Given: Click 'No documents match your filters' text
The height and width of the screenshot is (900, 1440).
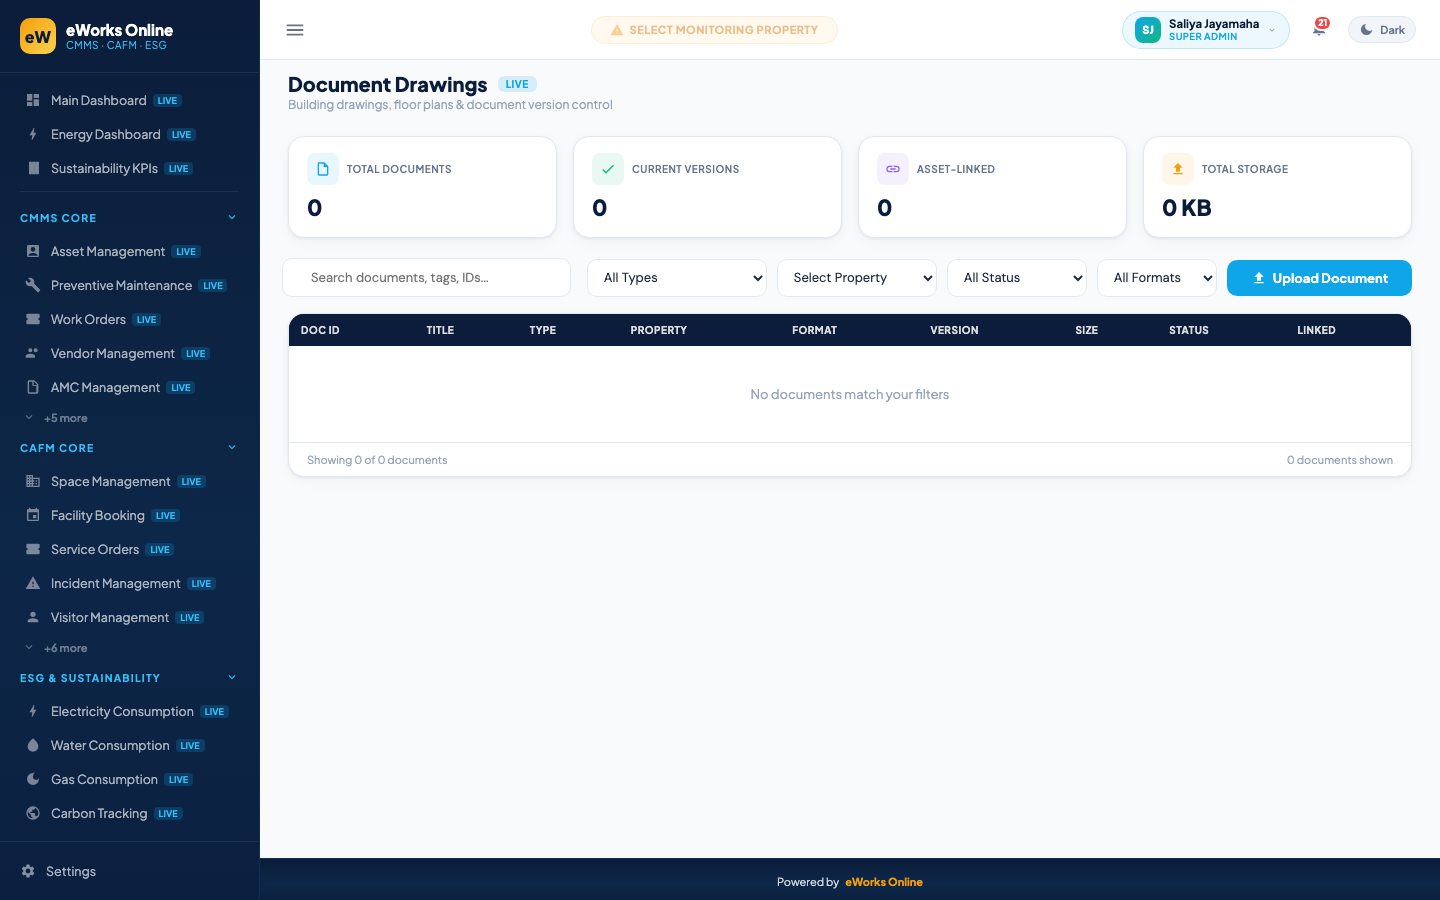Looking at the screenshot, I should (850, 394).
